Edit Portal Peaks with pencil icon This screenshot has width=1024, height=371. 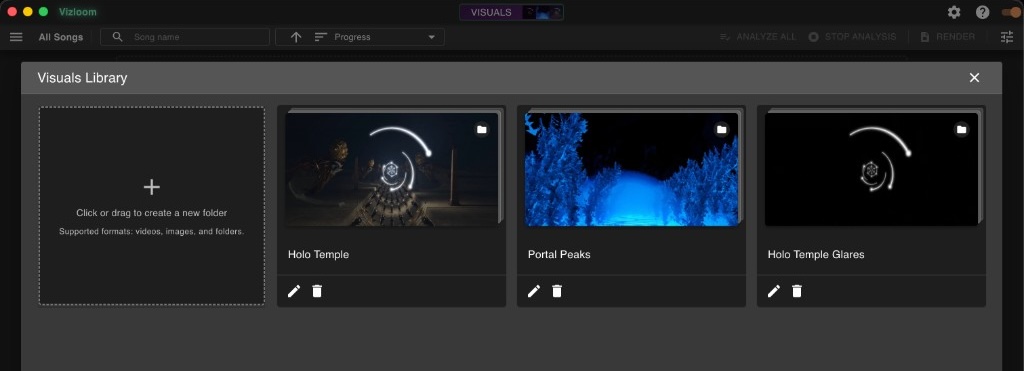pos(534,291)
